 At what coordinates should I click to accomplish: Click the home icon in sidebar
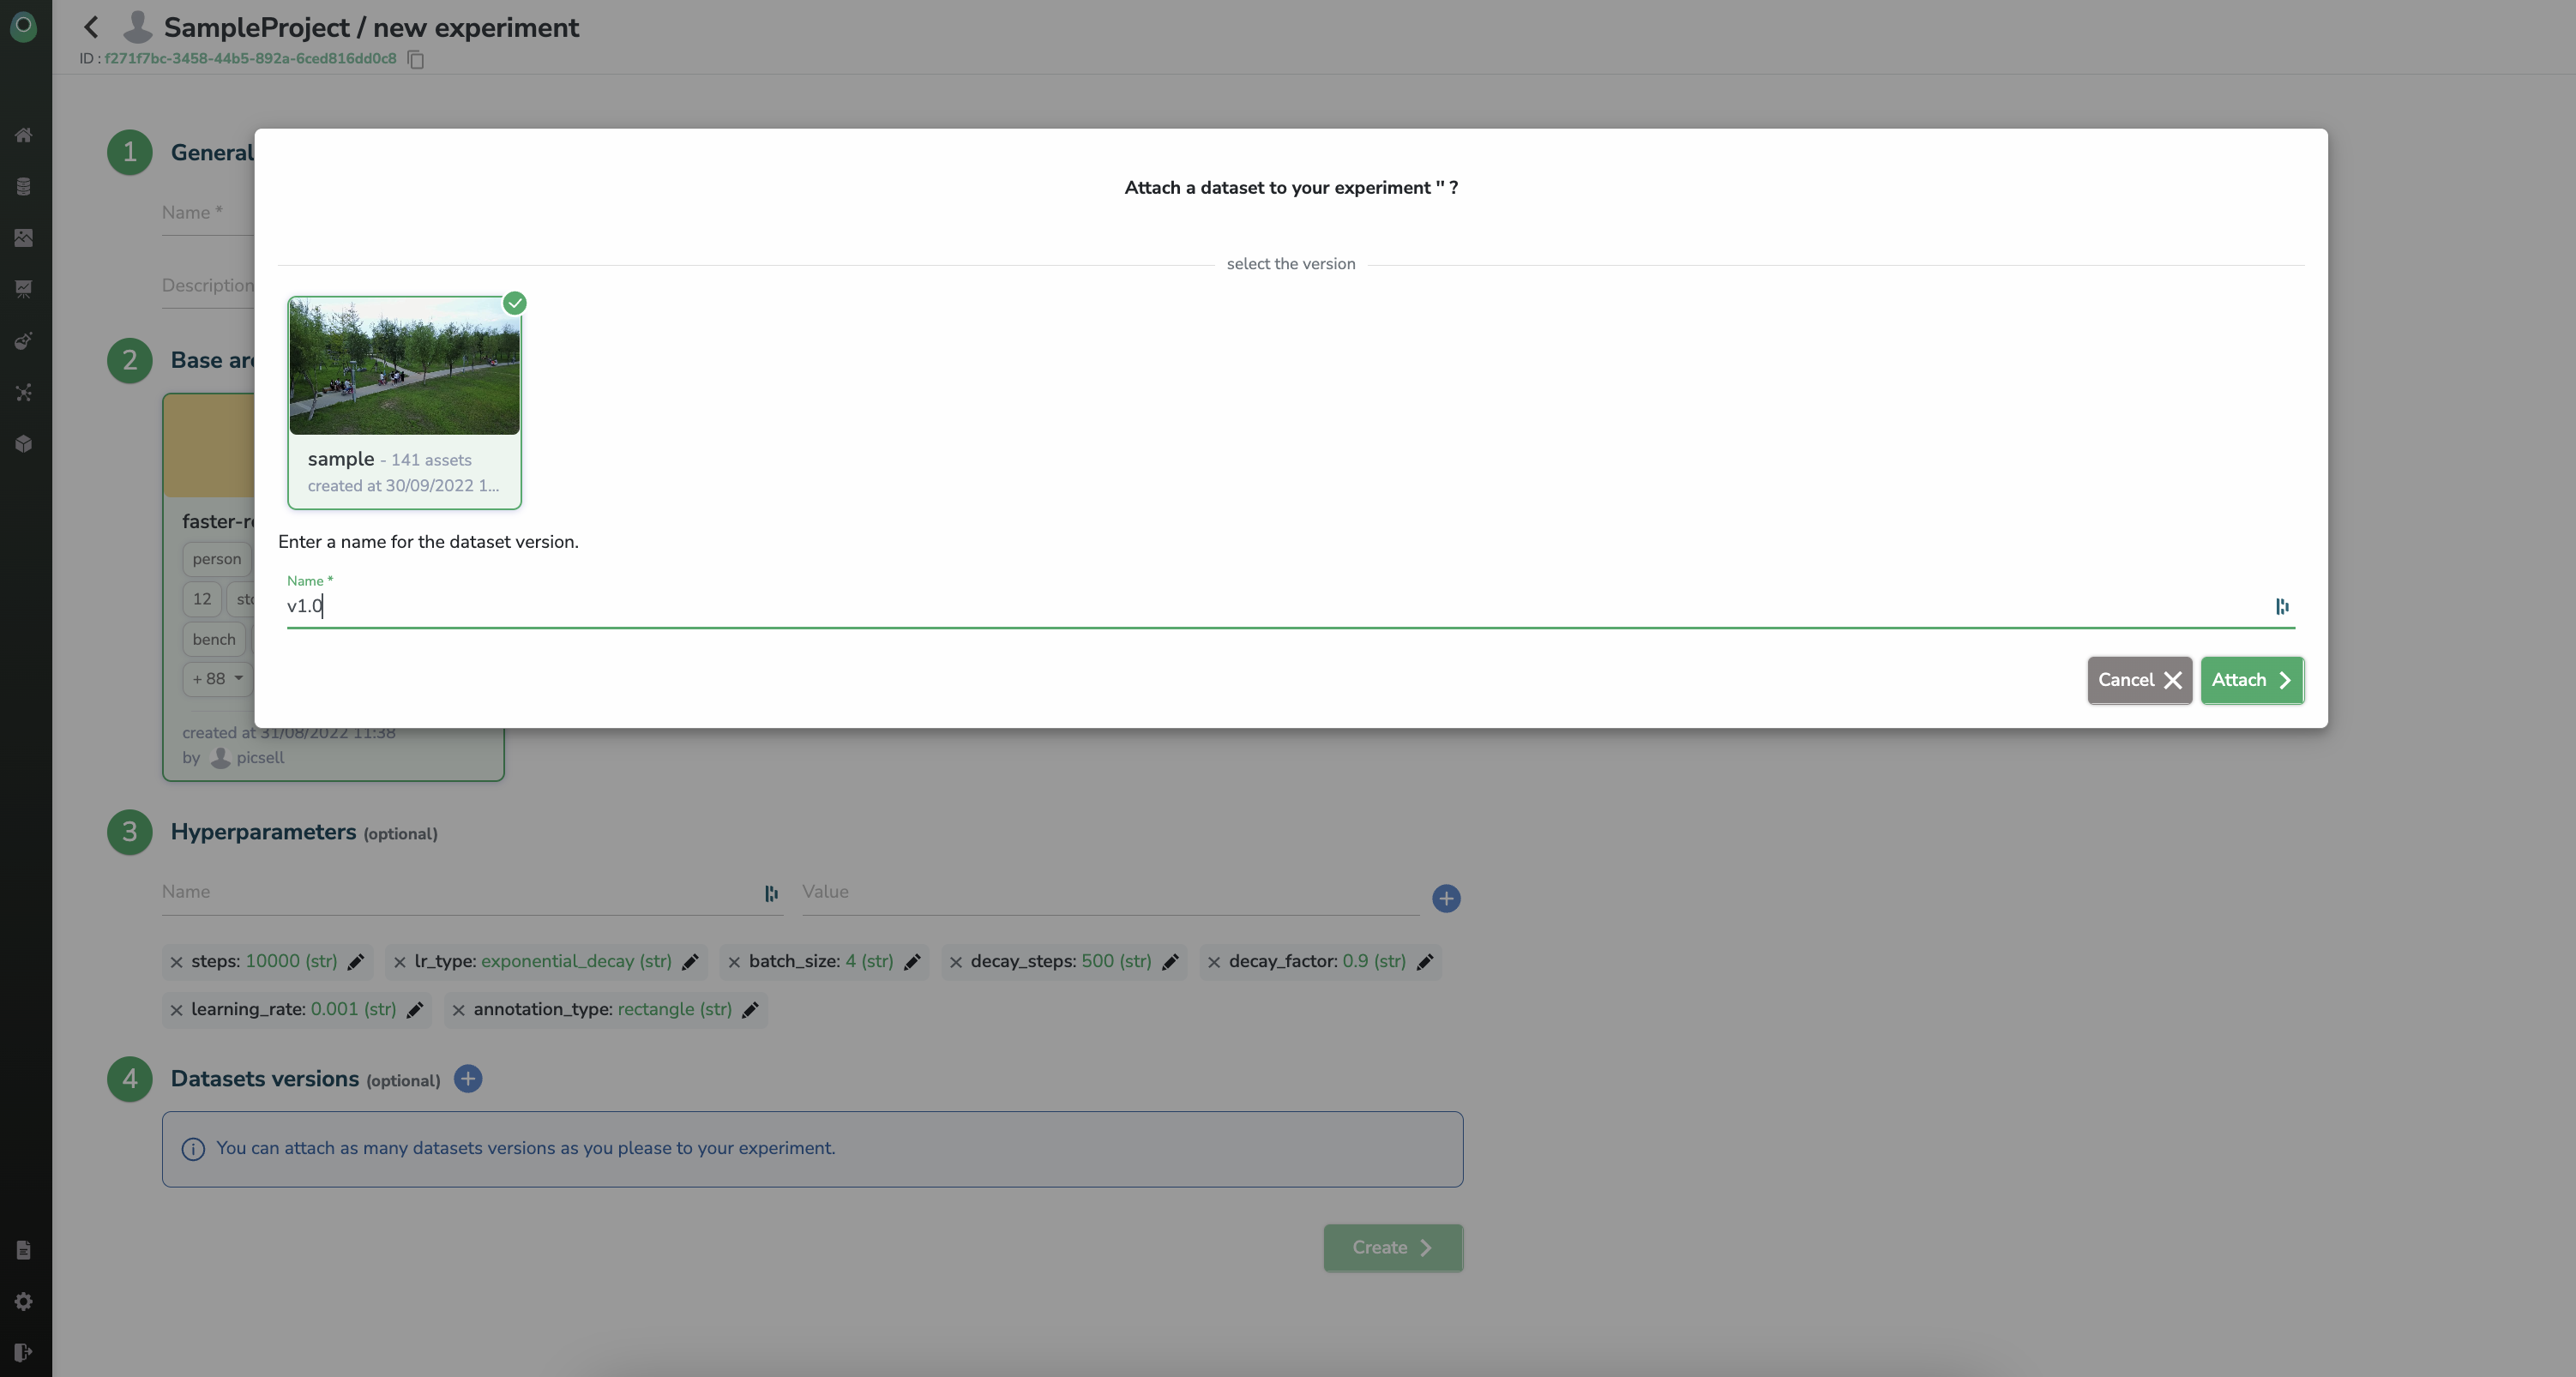pos(24,135)
